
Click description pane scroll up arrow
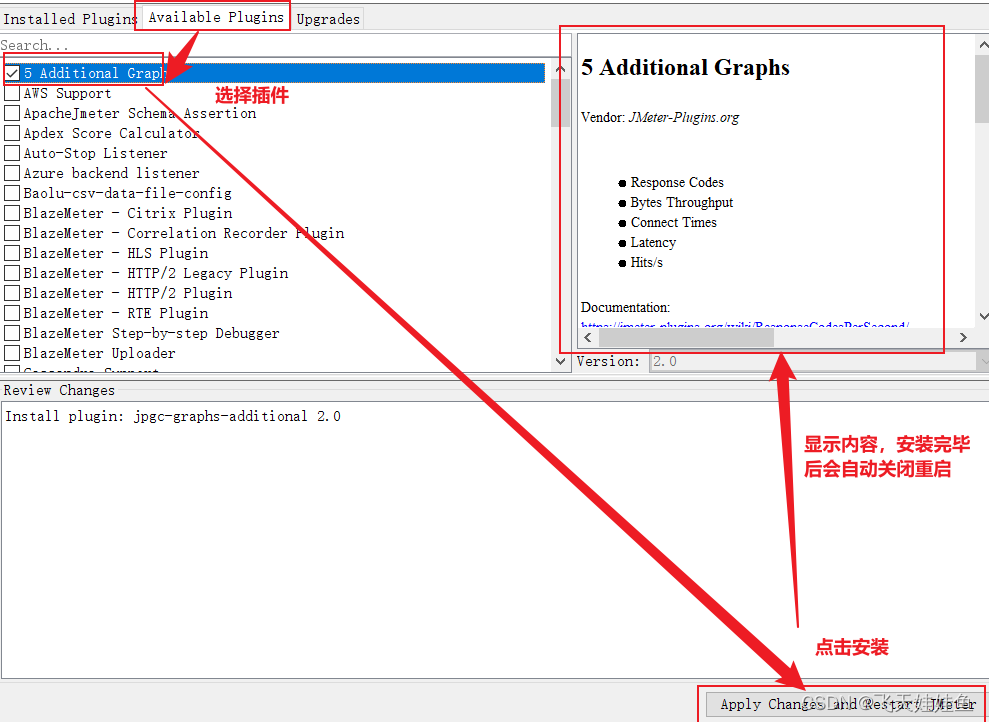tap(983, 45)
